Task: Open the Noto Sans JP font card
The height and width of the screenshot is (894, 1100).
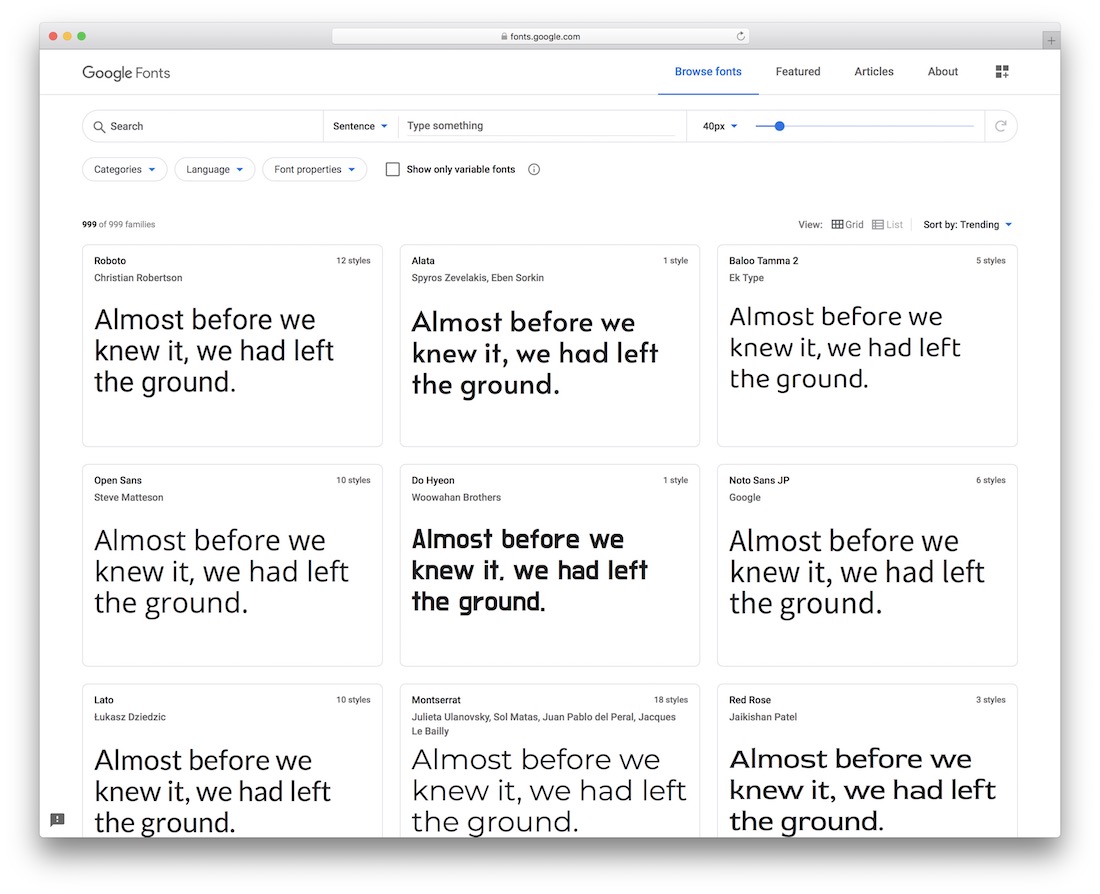Action: 867,565
